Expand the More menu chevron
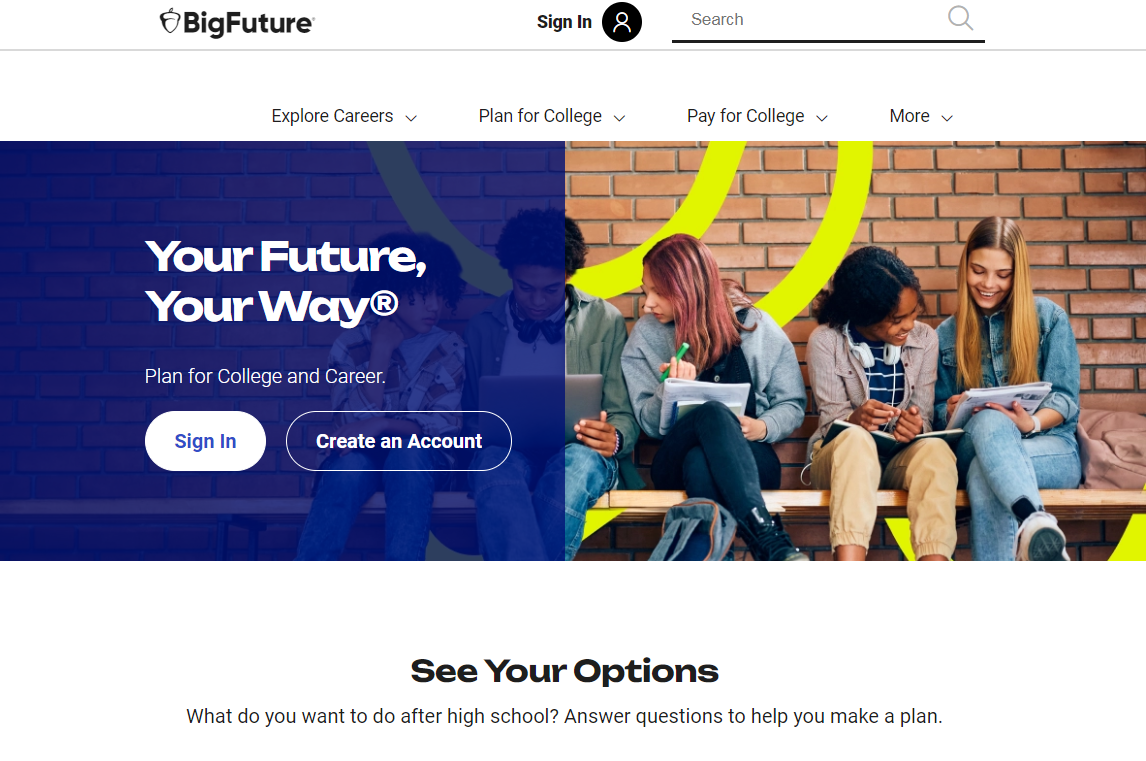This screenshot has height=761, width=1146. coord(946,118)
